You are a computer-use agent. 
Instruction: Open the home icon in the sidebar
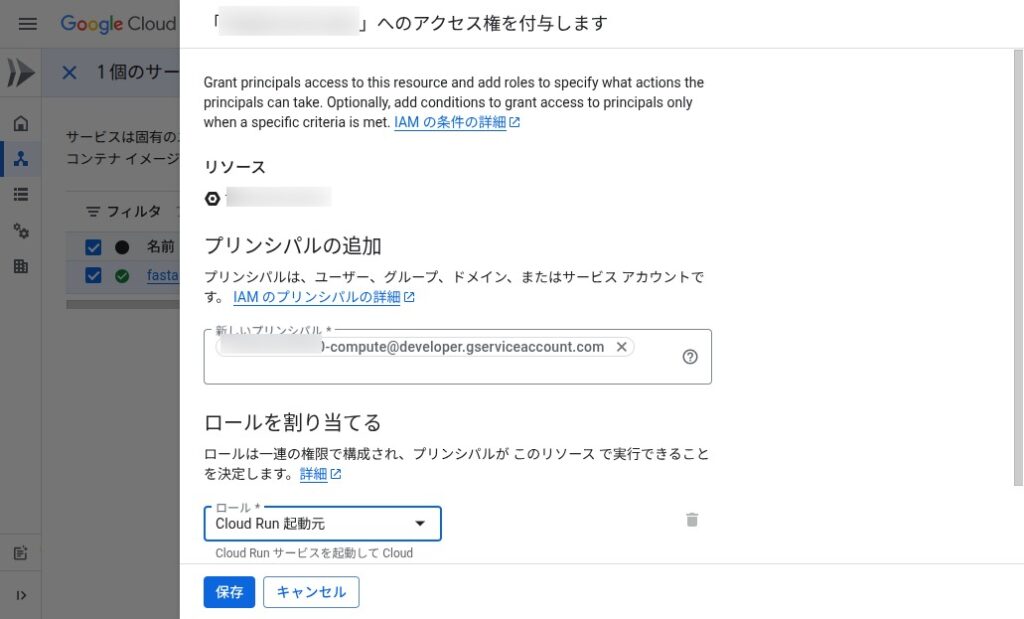pyautogui.click(x=21, y=124)
